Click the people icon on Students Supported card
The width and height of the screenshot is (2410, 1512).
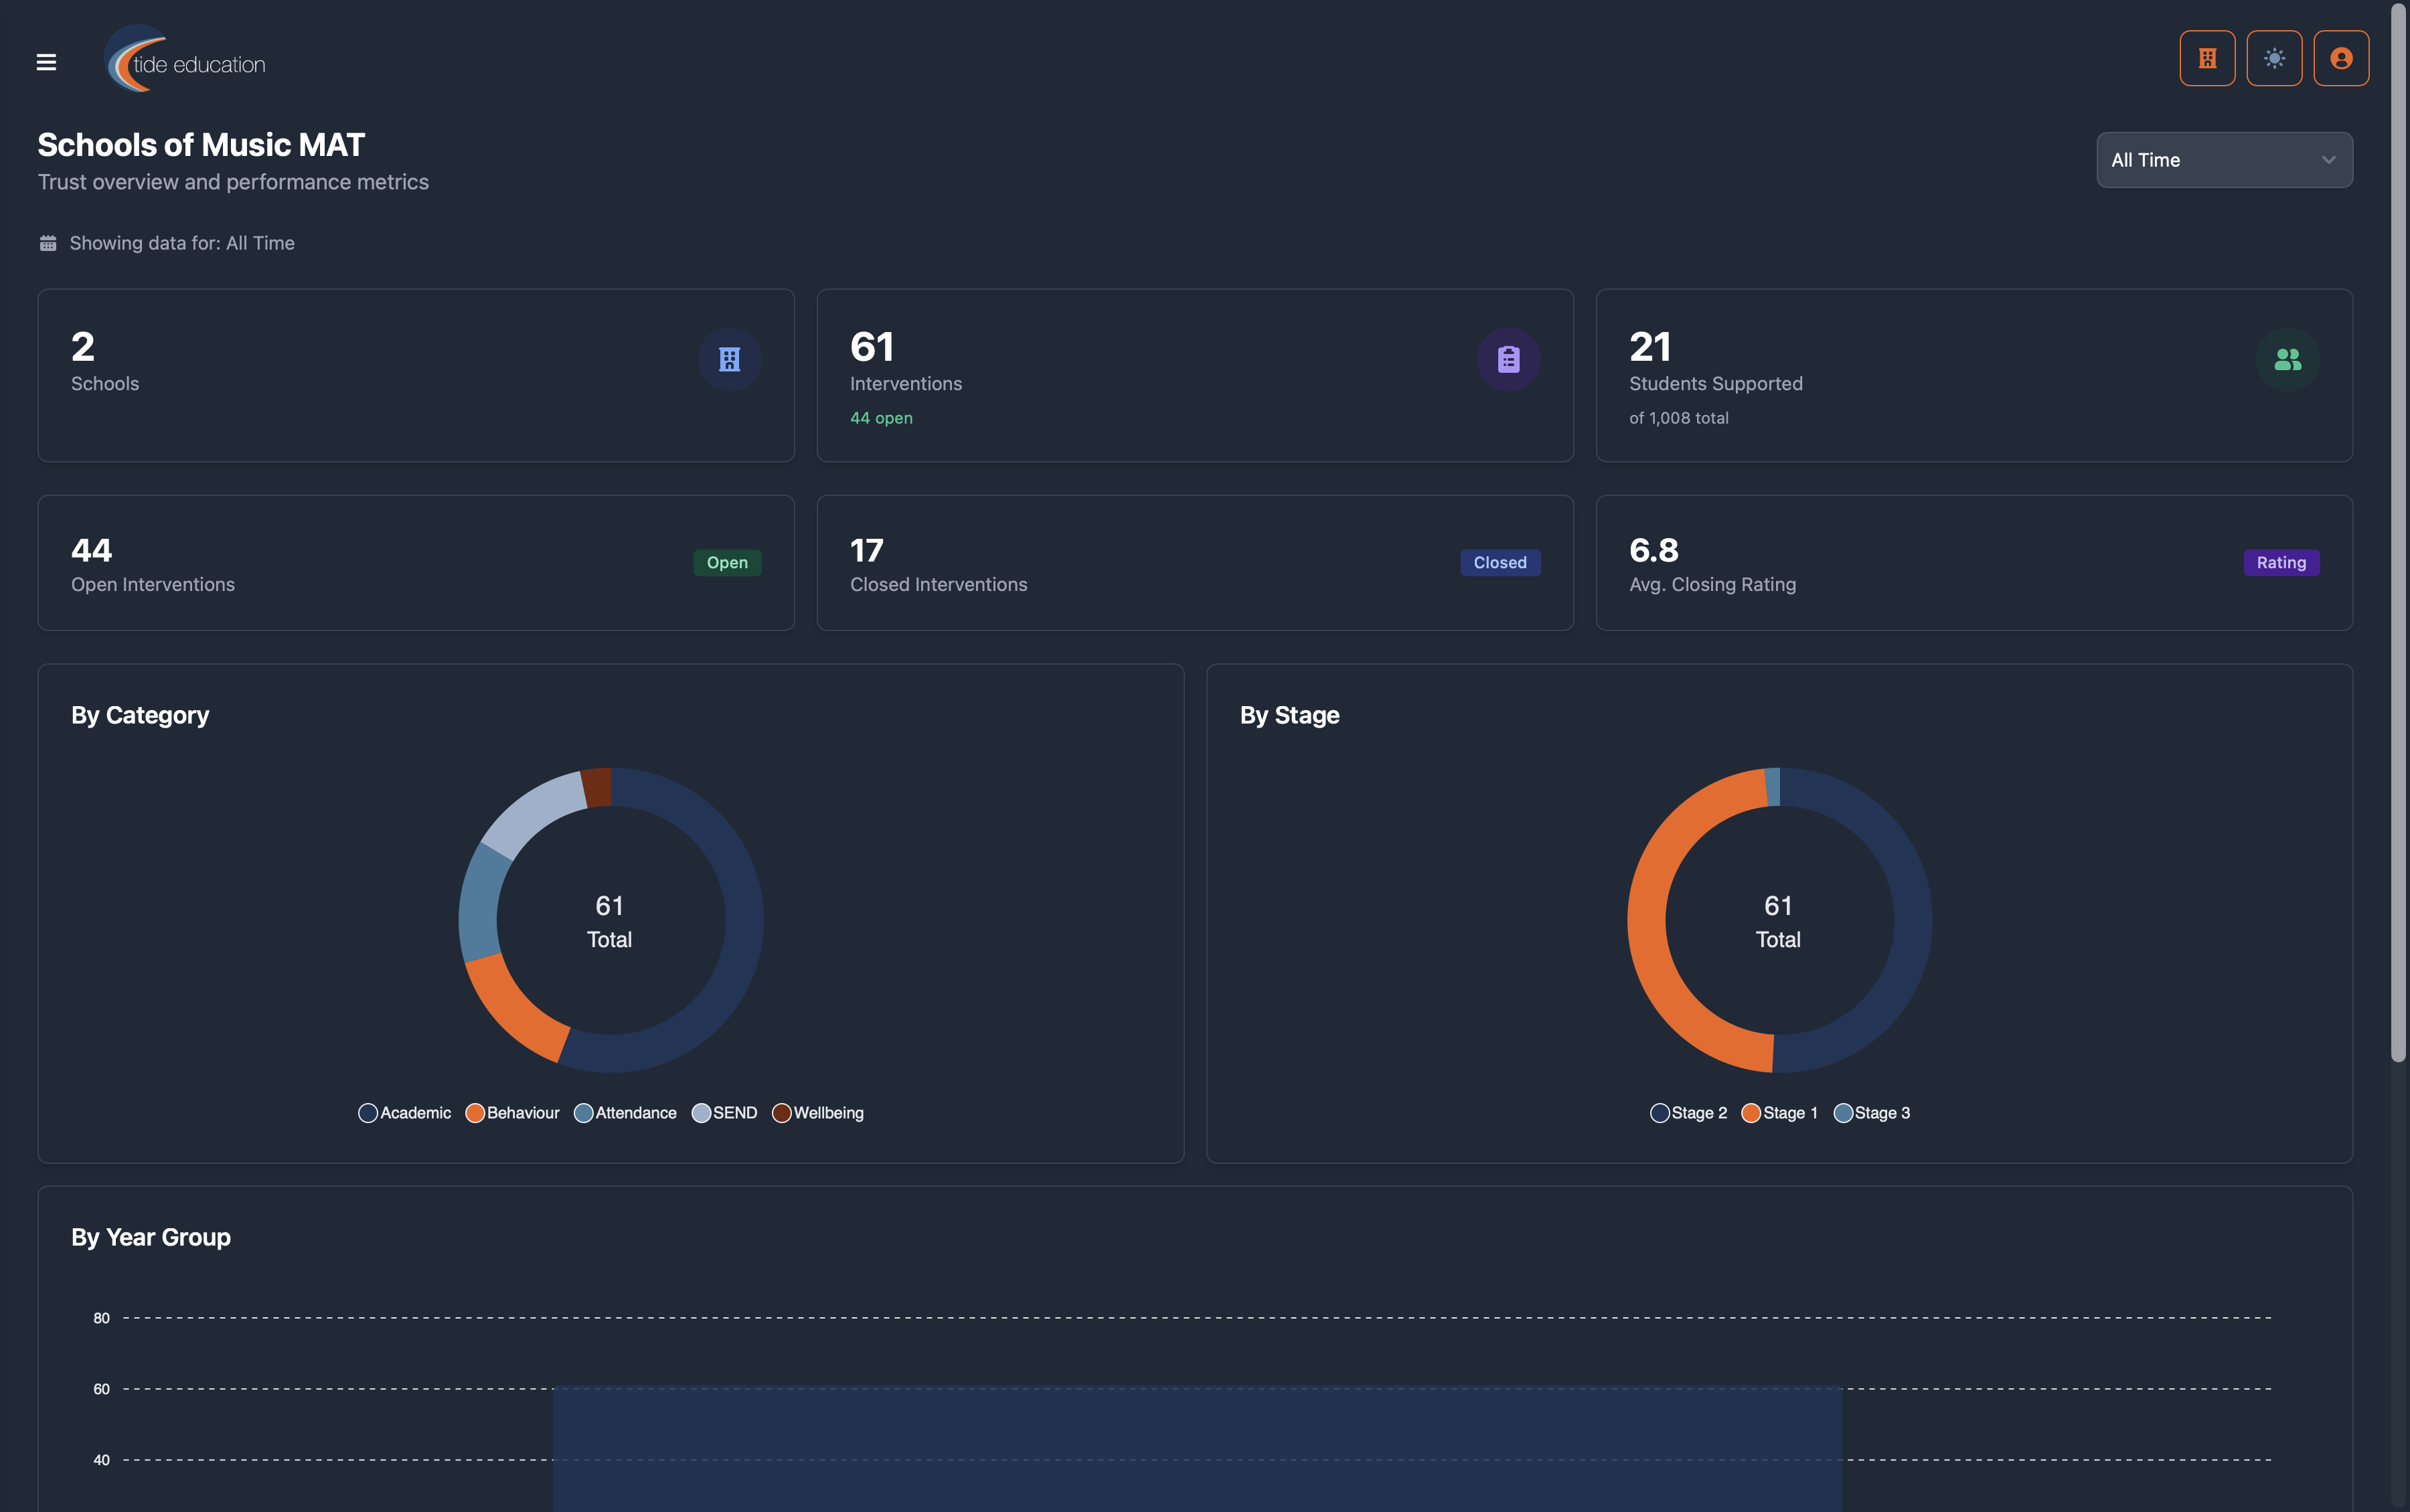click(2288, 359)
